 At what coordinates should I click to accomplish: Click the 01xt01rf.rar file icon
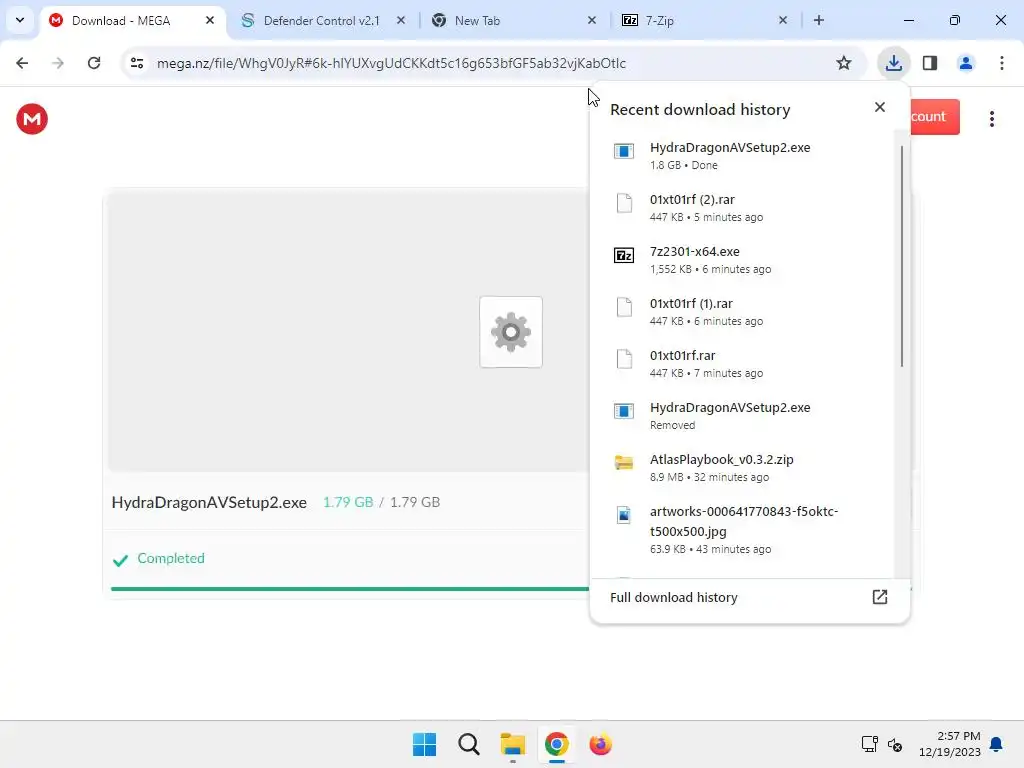(x=624, y=359)
